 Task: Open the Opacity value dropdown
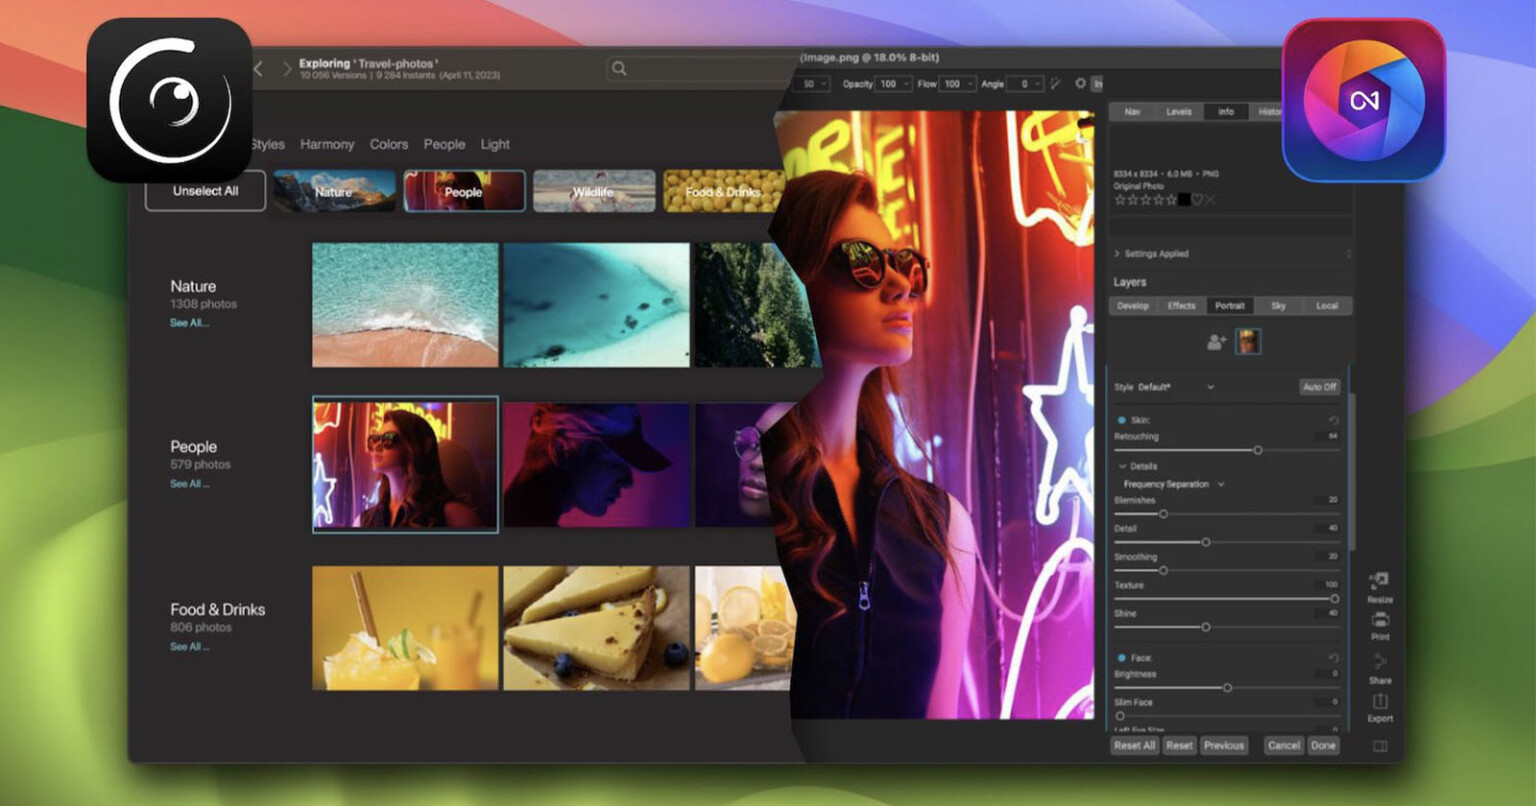point(905,84)
